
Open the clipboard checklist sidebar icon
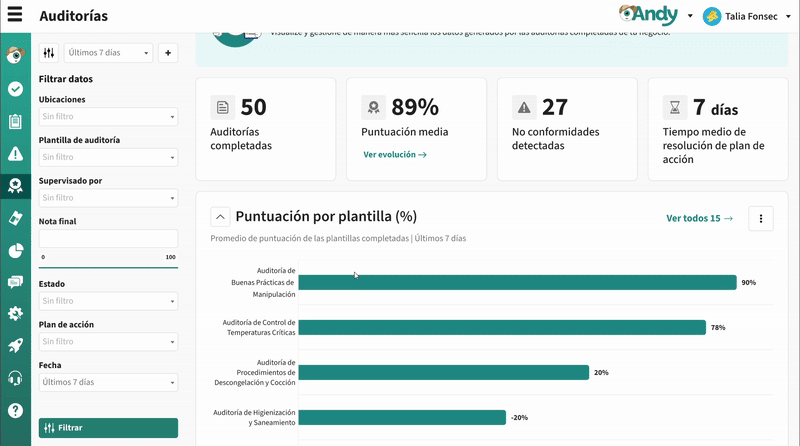coord(15,121)
